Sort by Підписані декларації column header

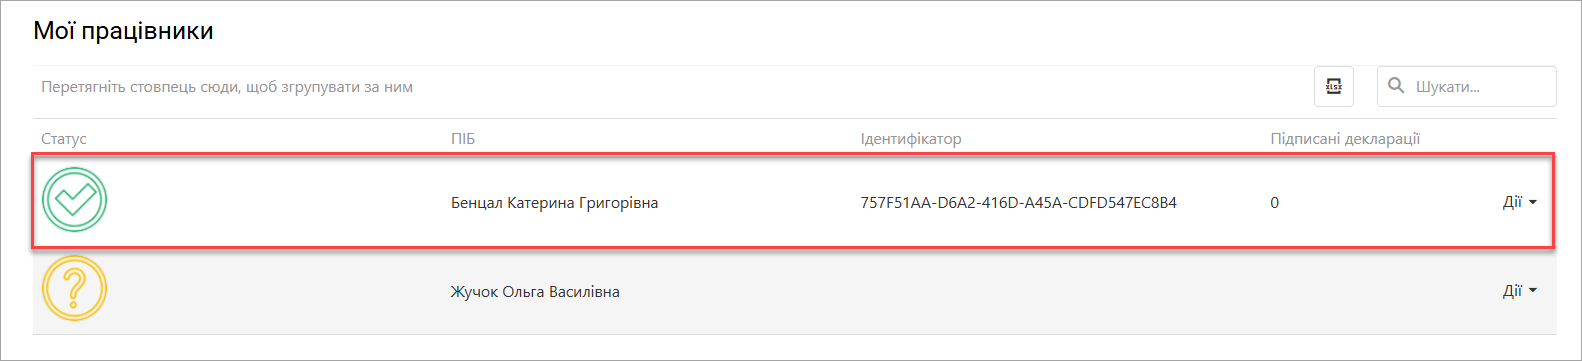[x=1345, y=139]
